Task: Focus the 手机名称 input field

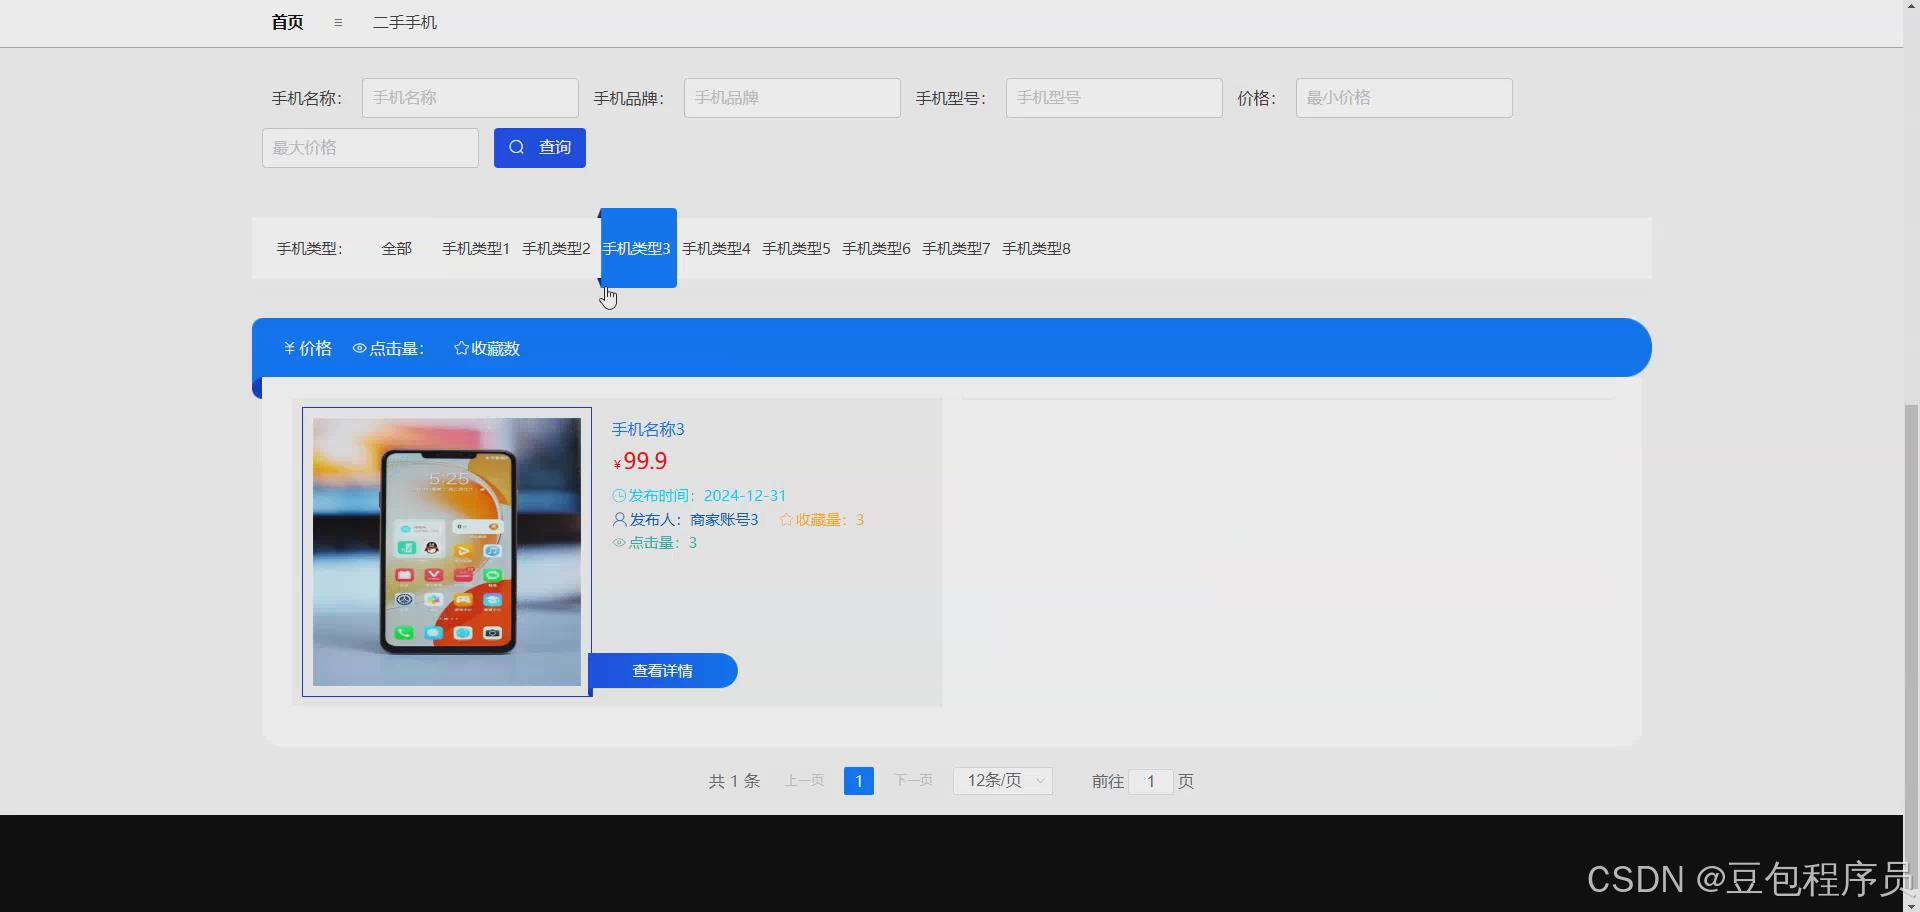Action: pos(470,98)
